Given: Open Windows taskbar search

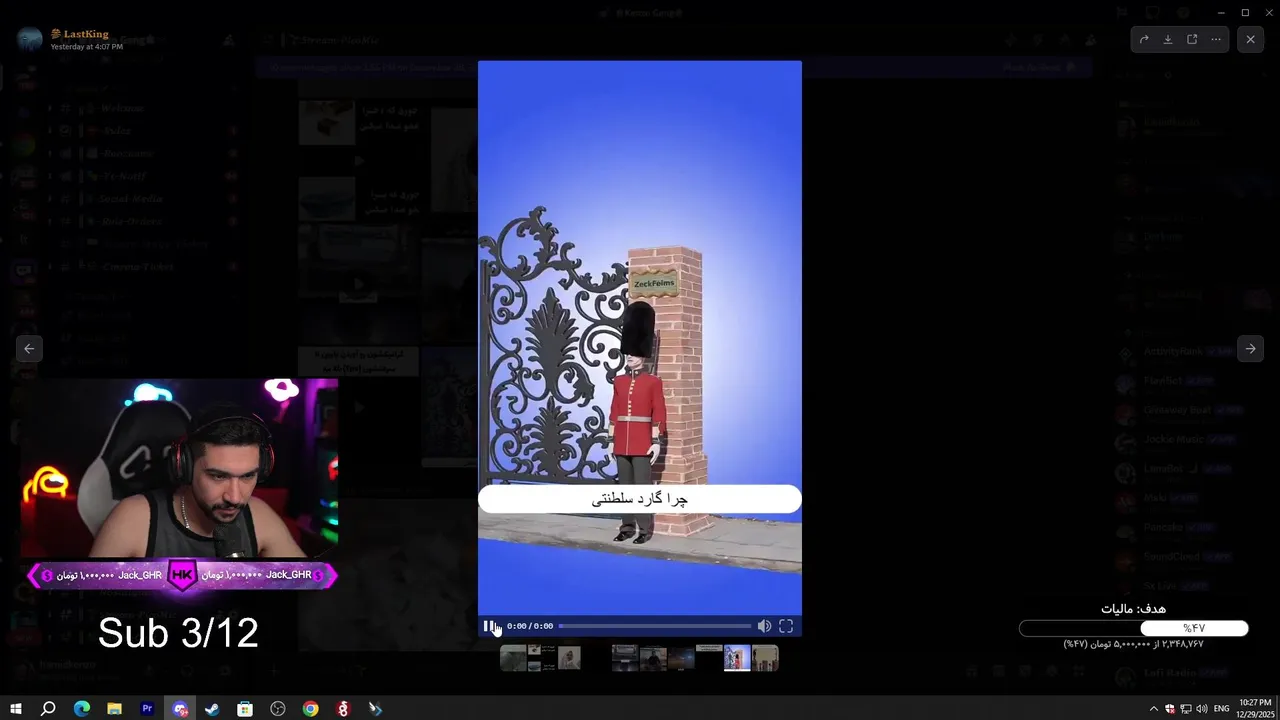Looking at the screenshot, I should pyautogui.click(x=48, y=709).
